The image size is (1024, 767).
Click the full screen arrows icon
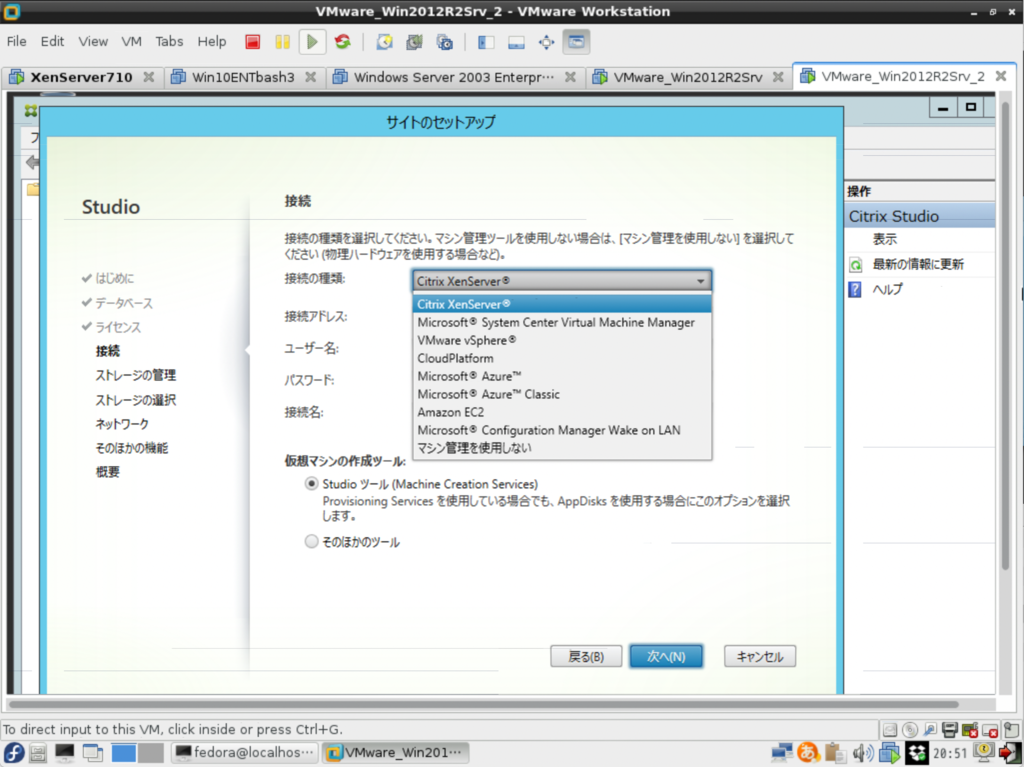click(546, 42)
